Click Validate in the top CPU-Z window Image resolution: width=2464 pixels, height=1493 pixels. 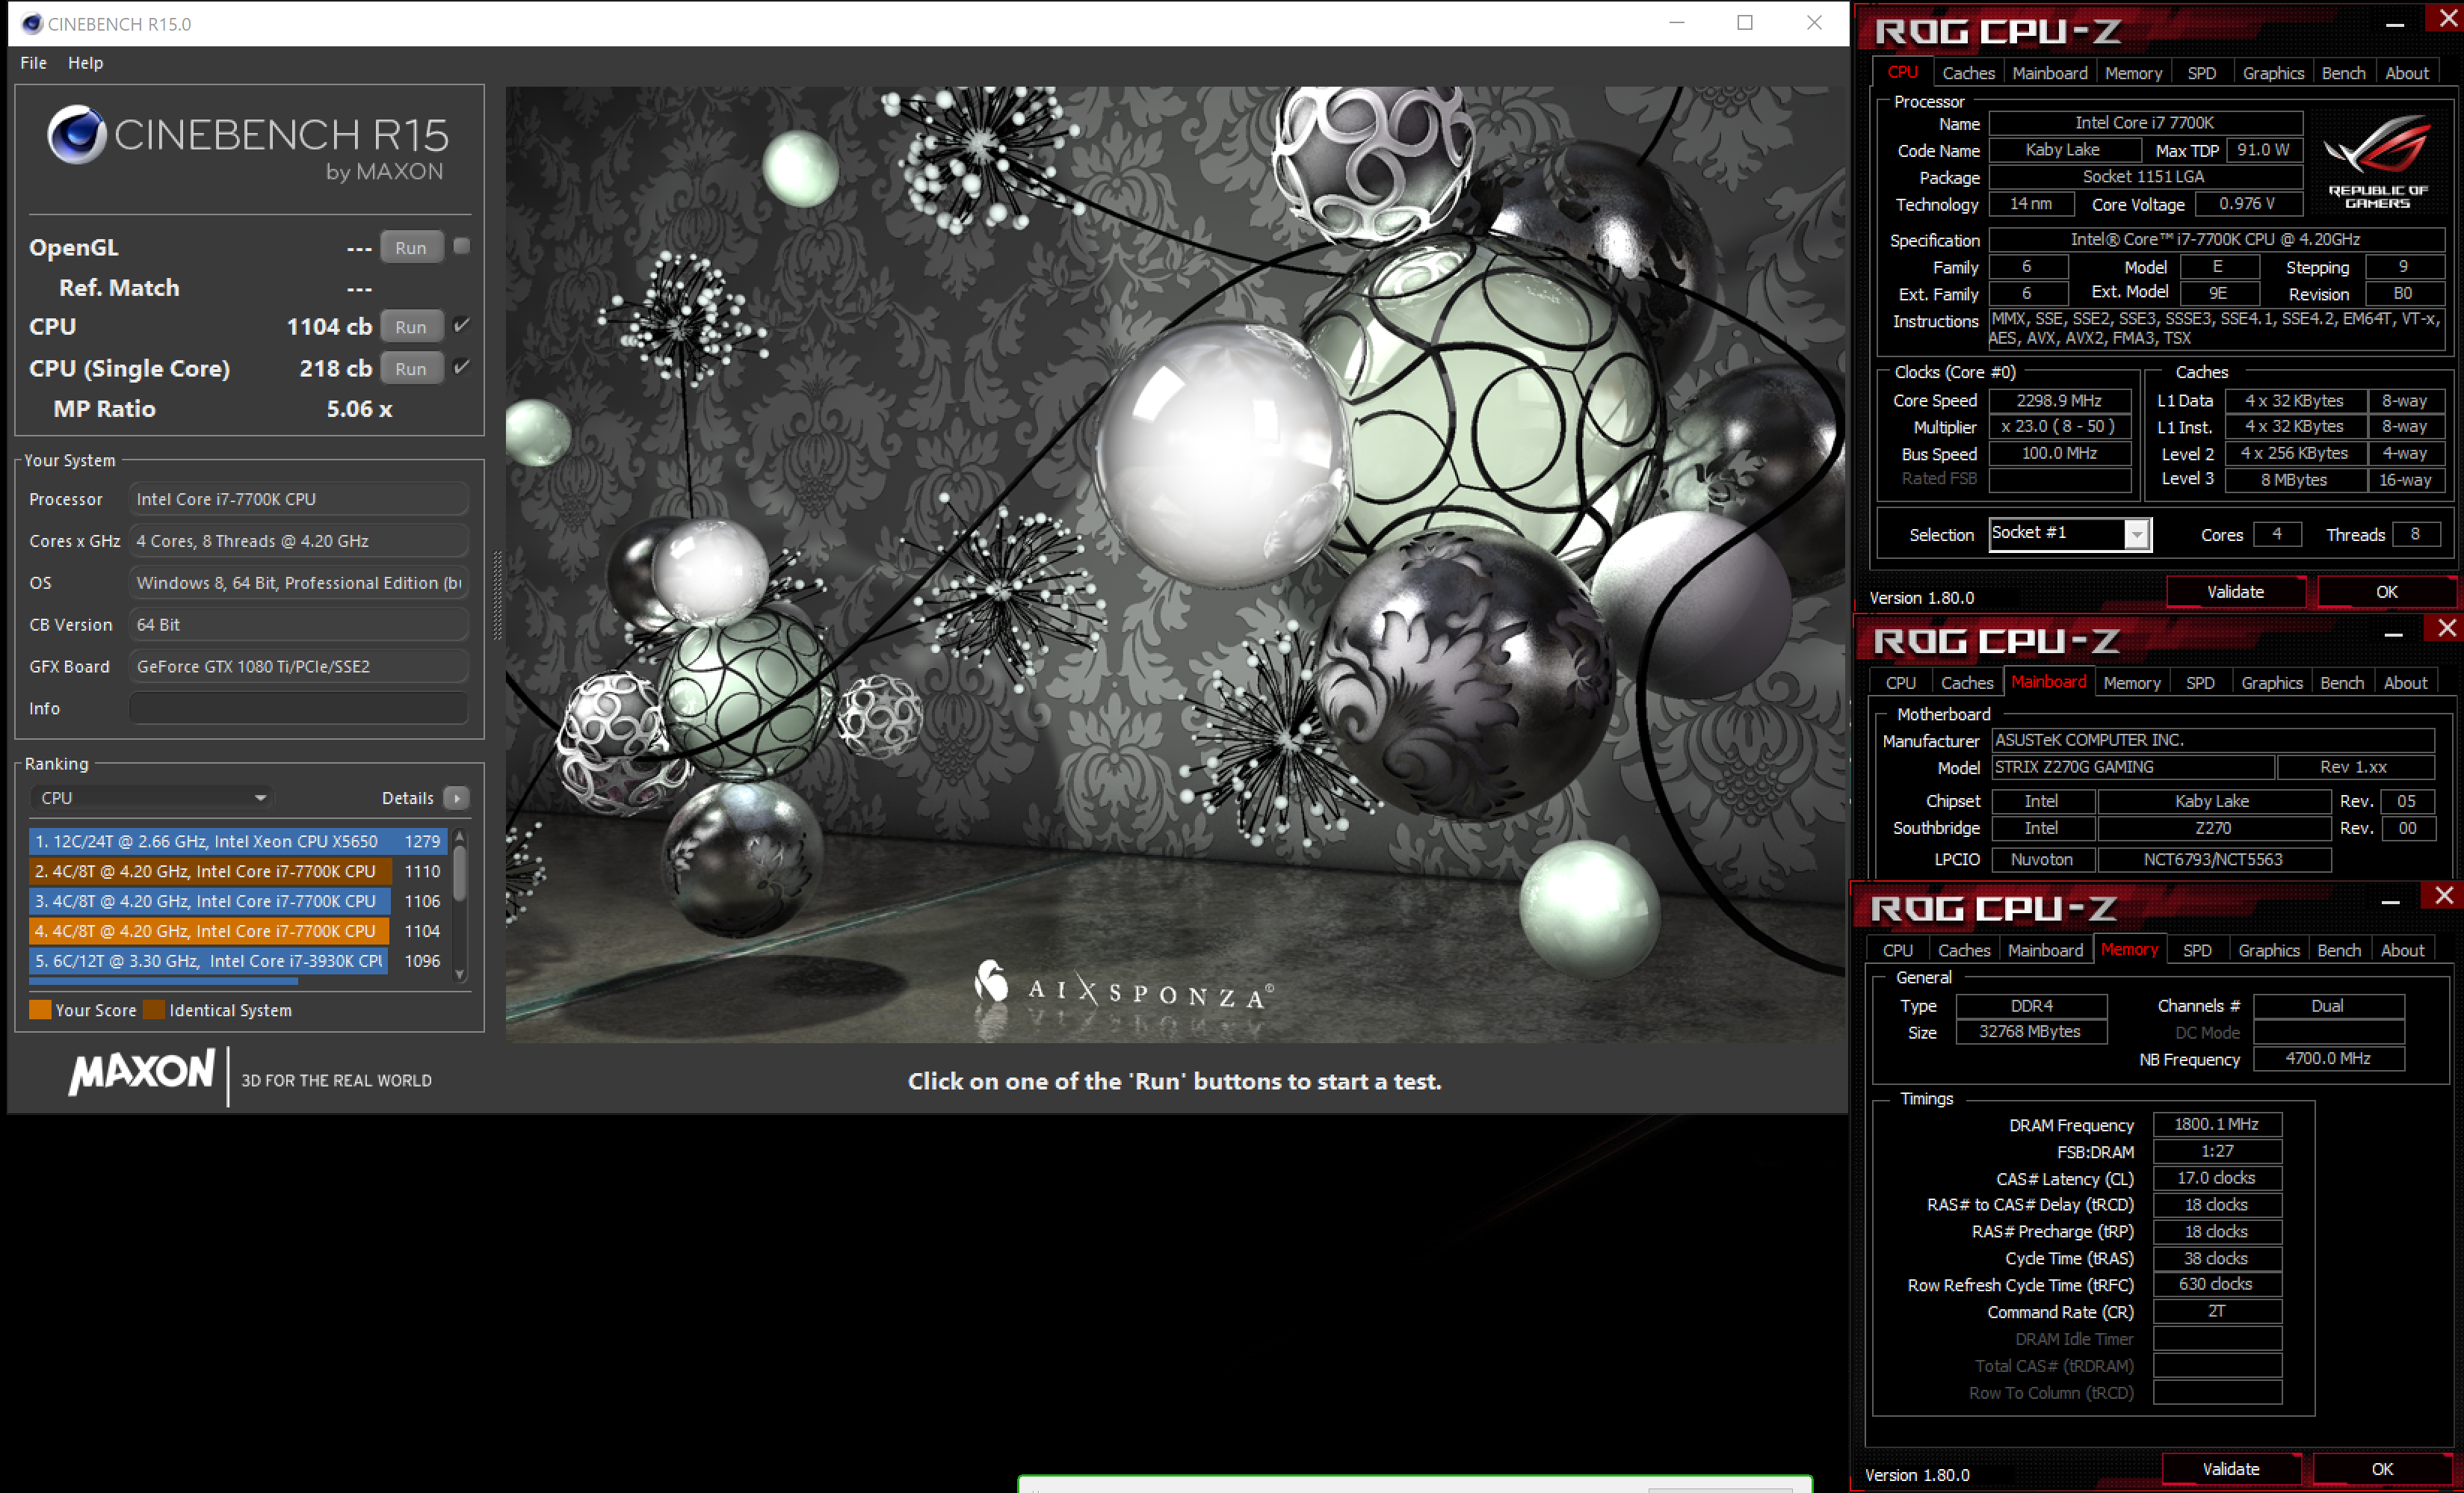point(2235,592)
